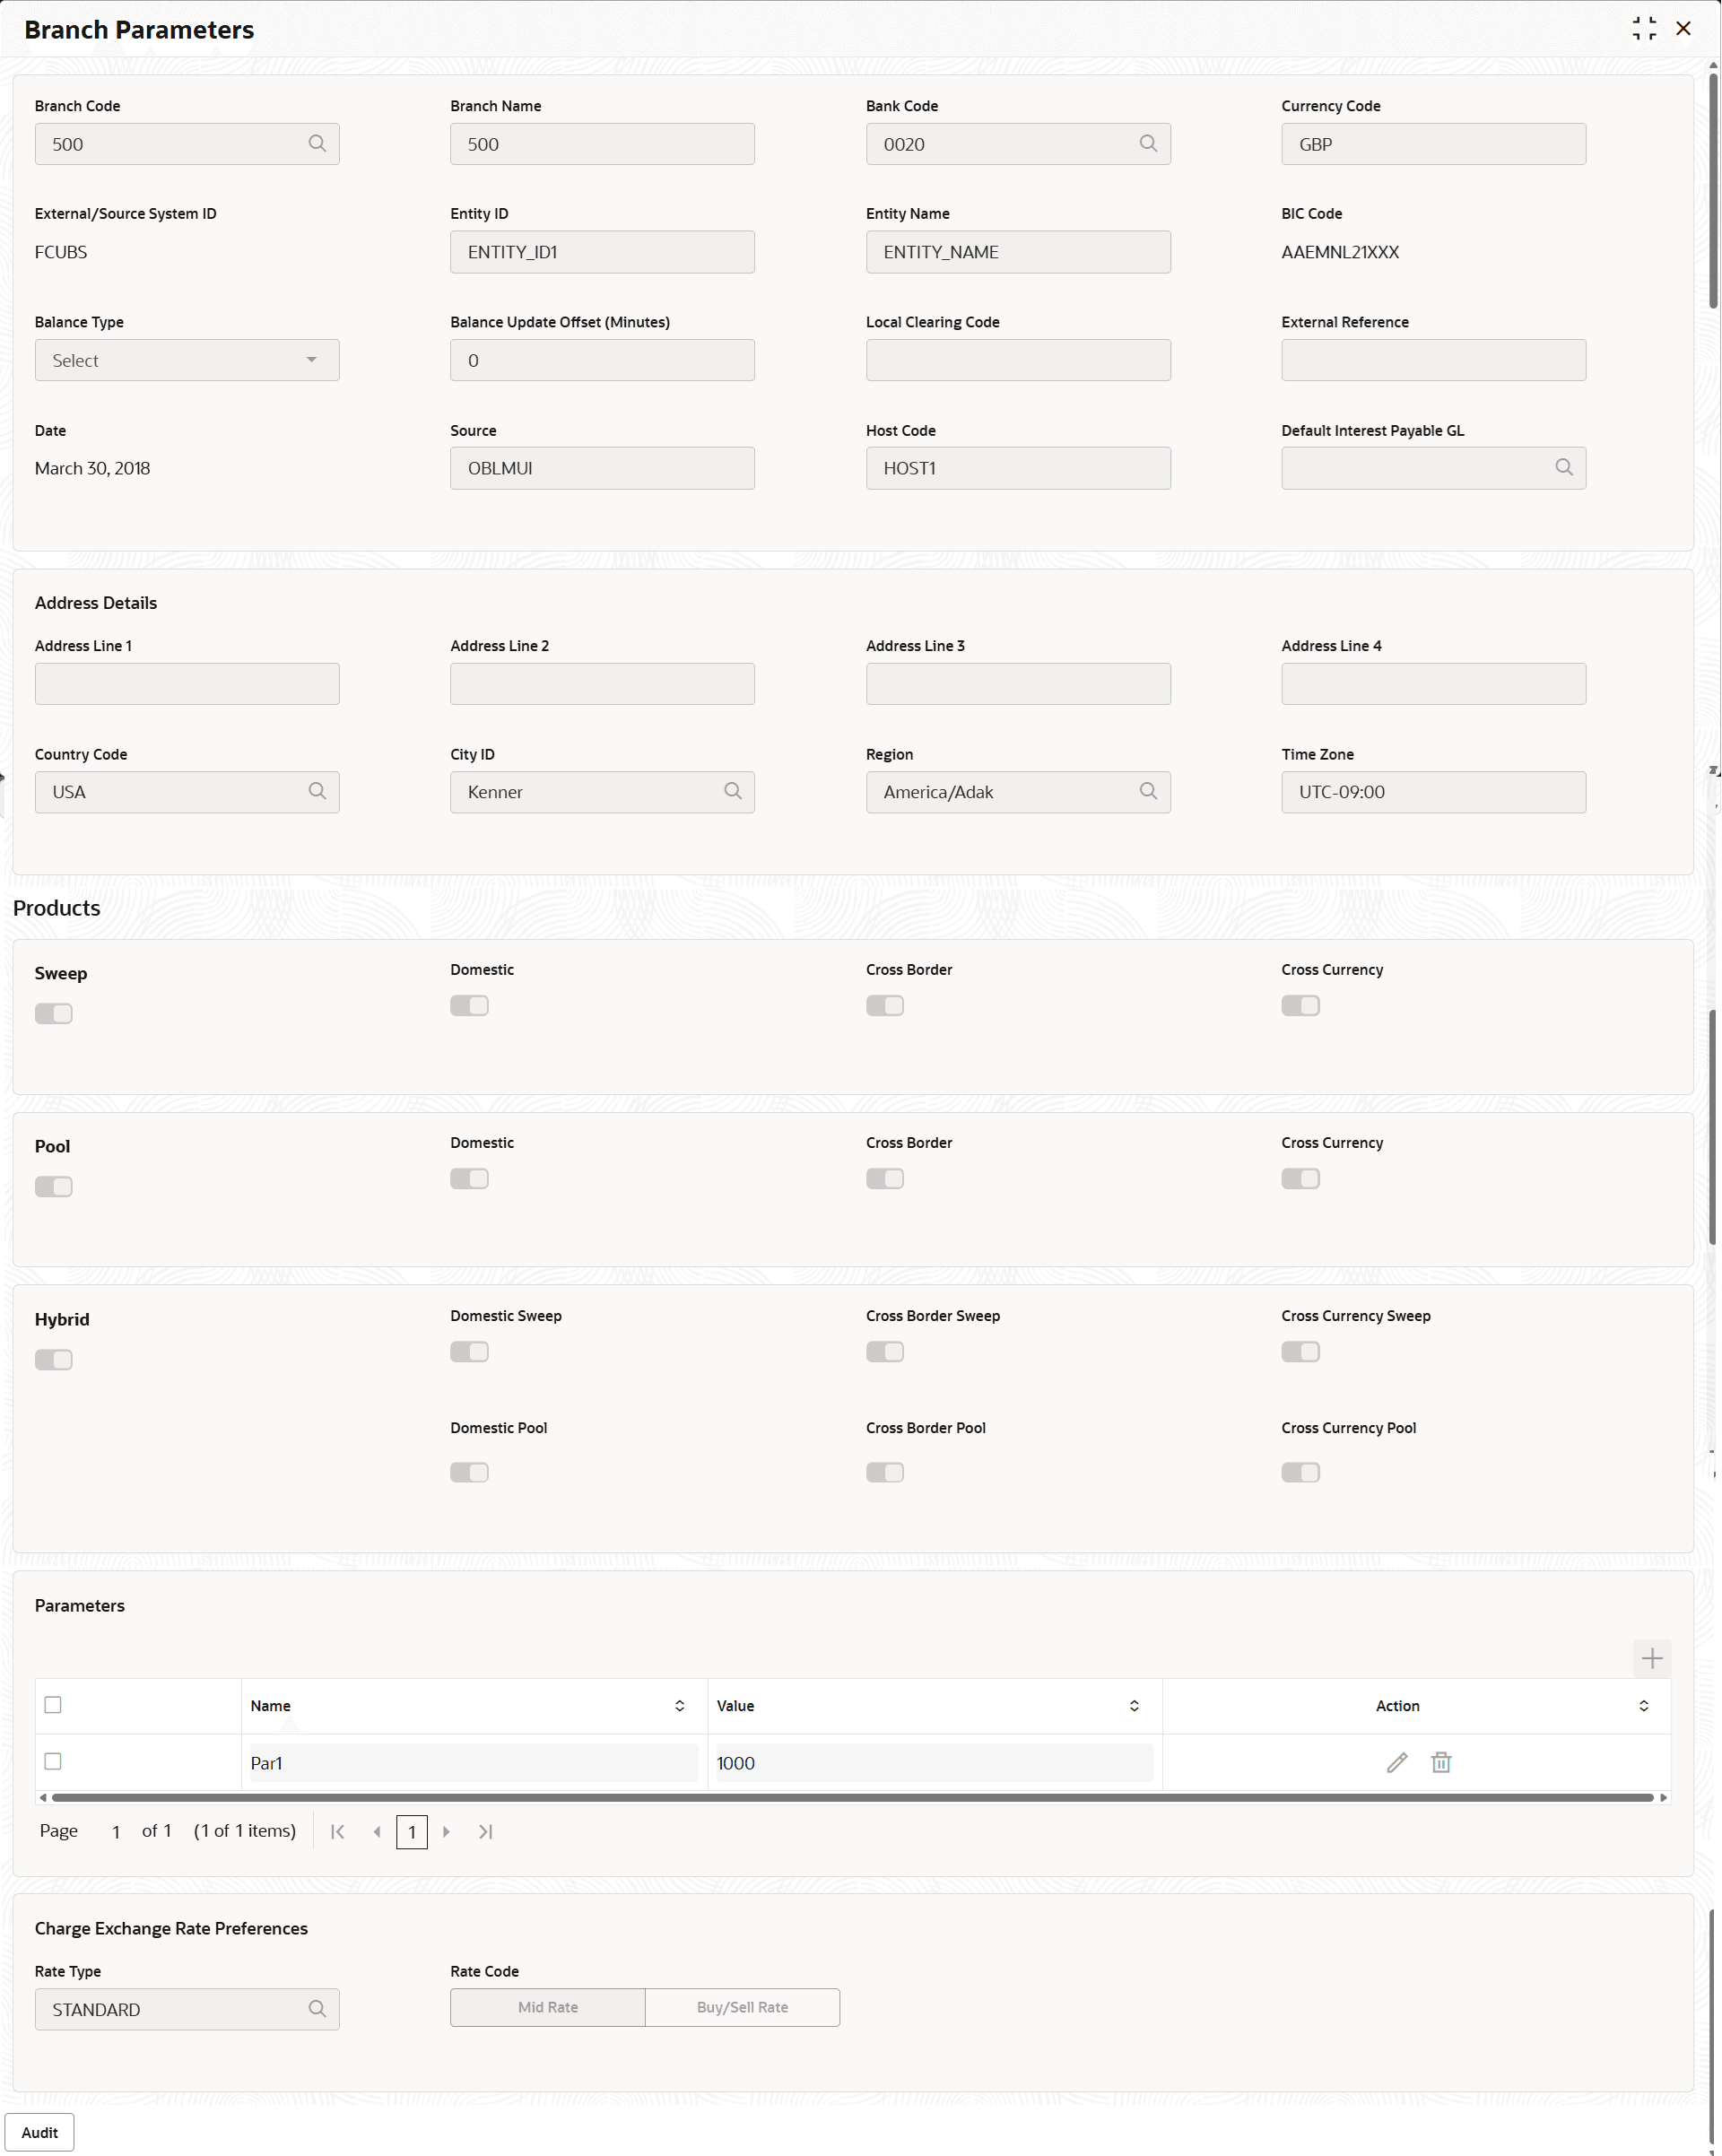This screenshot has width=1722, height=2156.
Task: Sort the Action column in Parameters
Action: point(1644,1705)
